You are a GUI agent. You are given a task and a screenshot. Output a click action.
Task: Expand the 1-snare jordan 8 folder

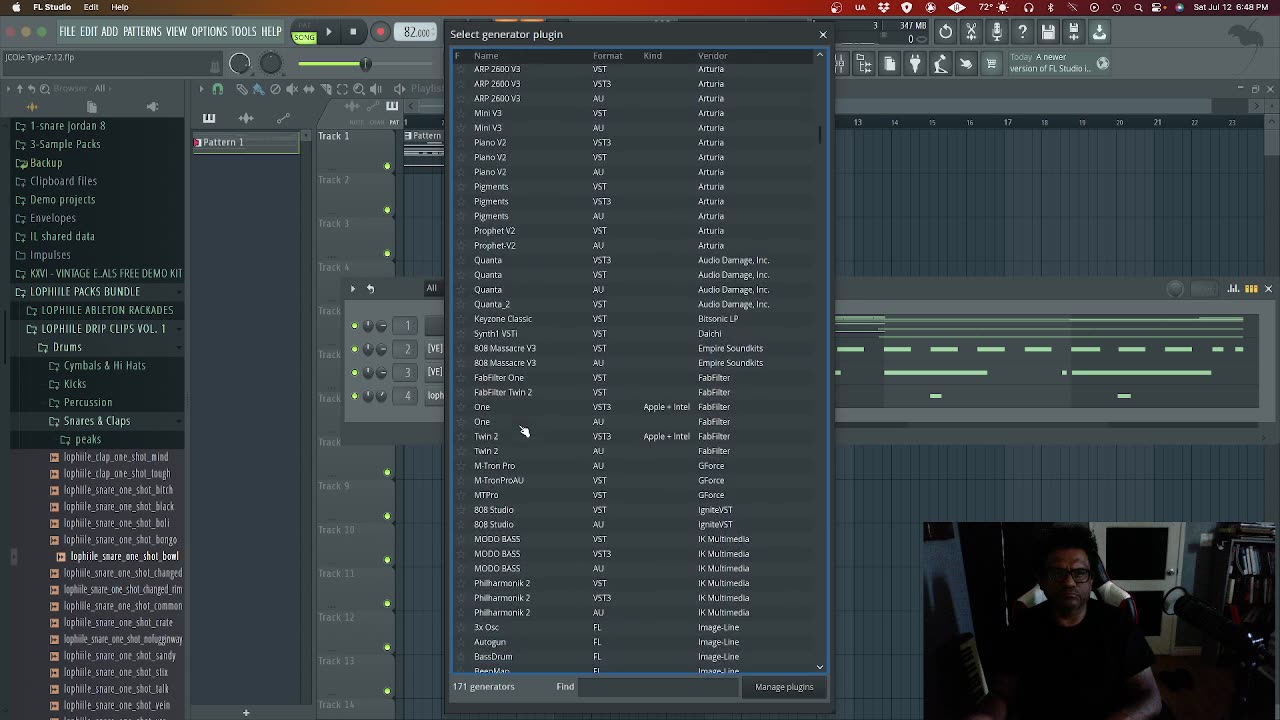[67, 126]
